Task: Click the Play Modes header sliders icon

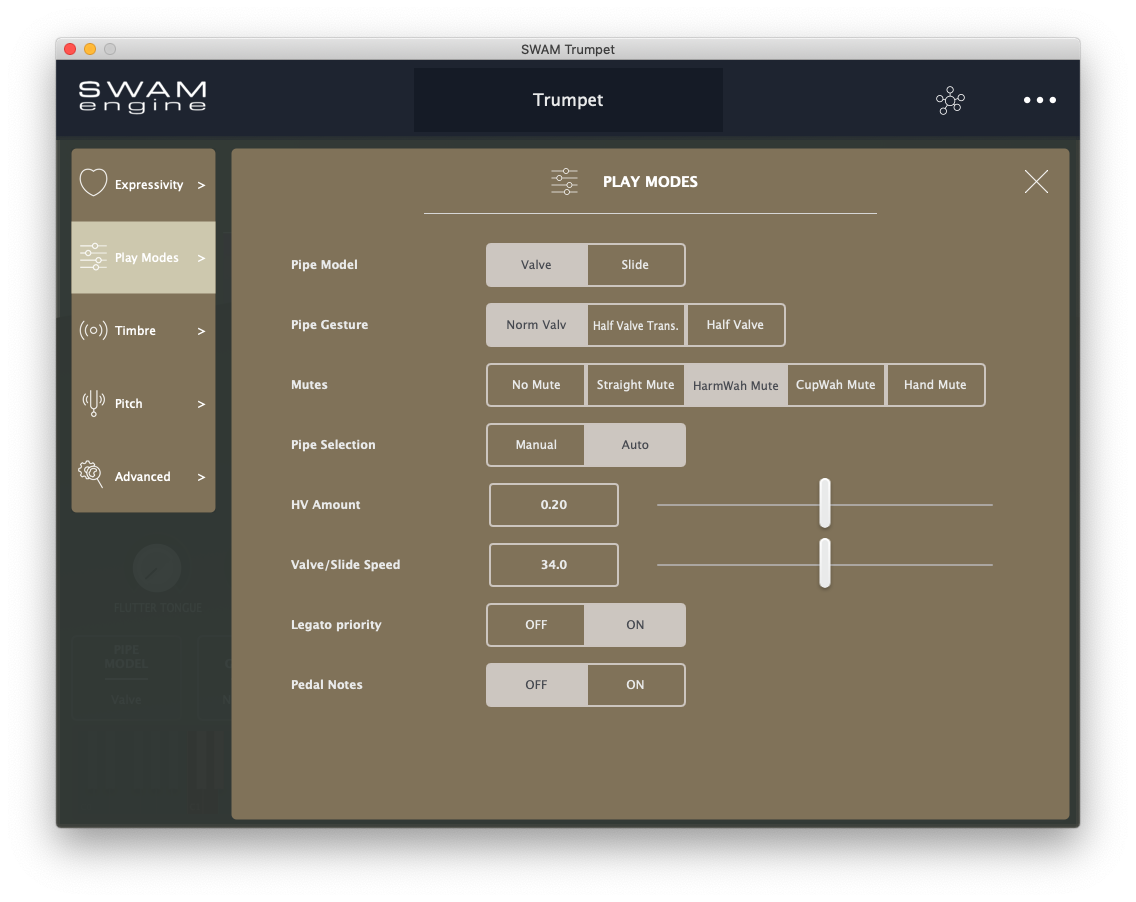Action: (564, 182)
